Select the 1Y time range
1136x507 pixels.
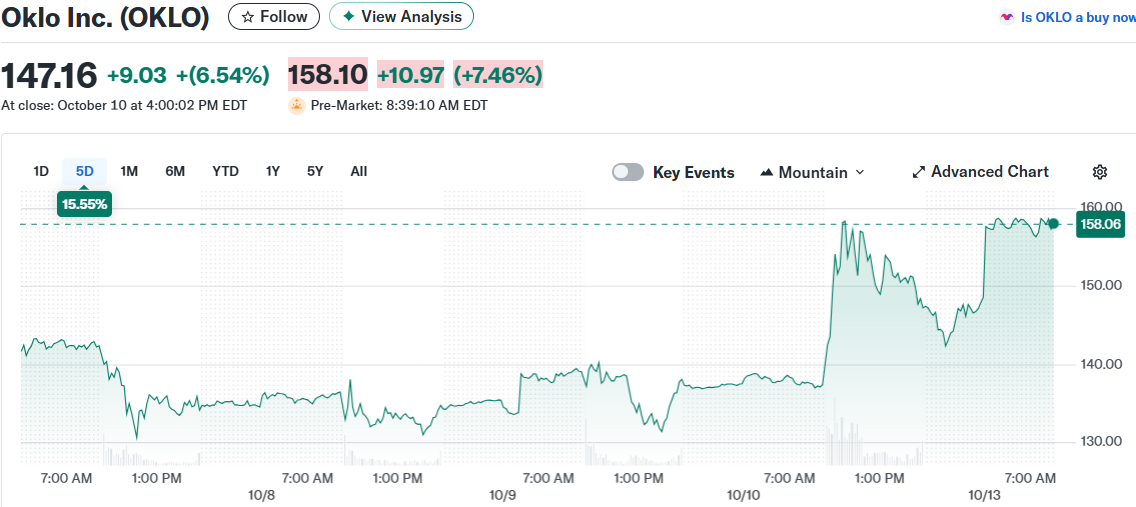coord(273,171)
